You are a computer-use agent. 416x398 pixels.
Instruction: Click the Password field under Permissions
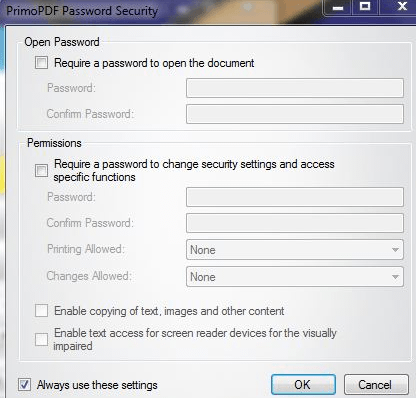tap(295, 197)
